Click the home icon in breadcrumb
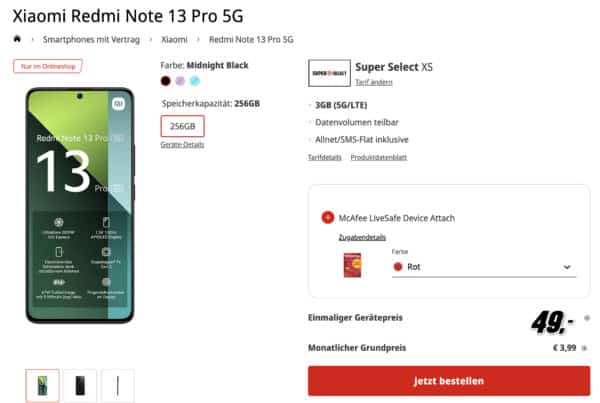The image size is (600, 403). 17,39
